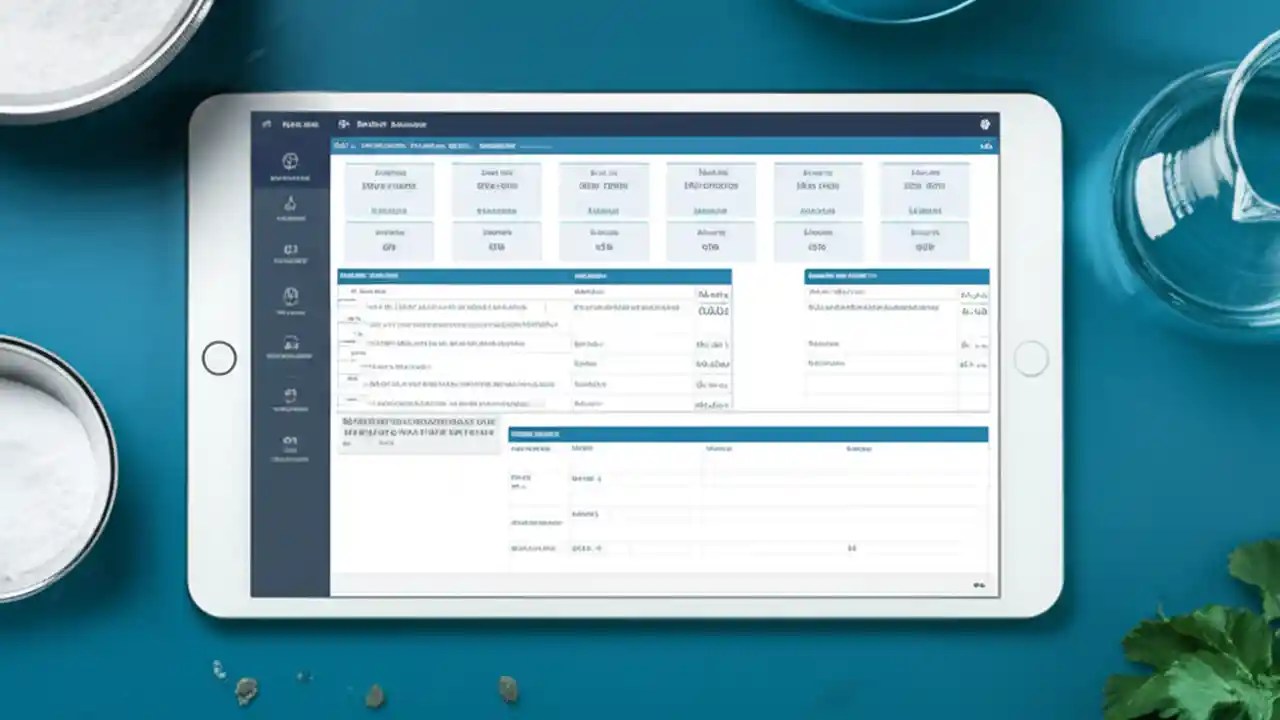
Task: Open the app logo icon in the header
Action: [x=341, y=124]
